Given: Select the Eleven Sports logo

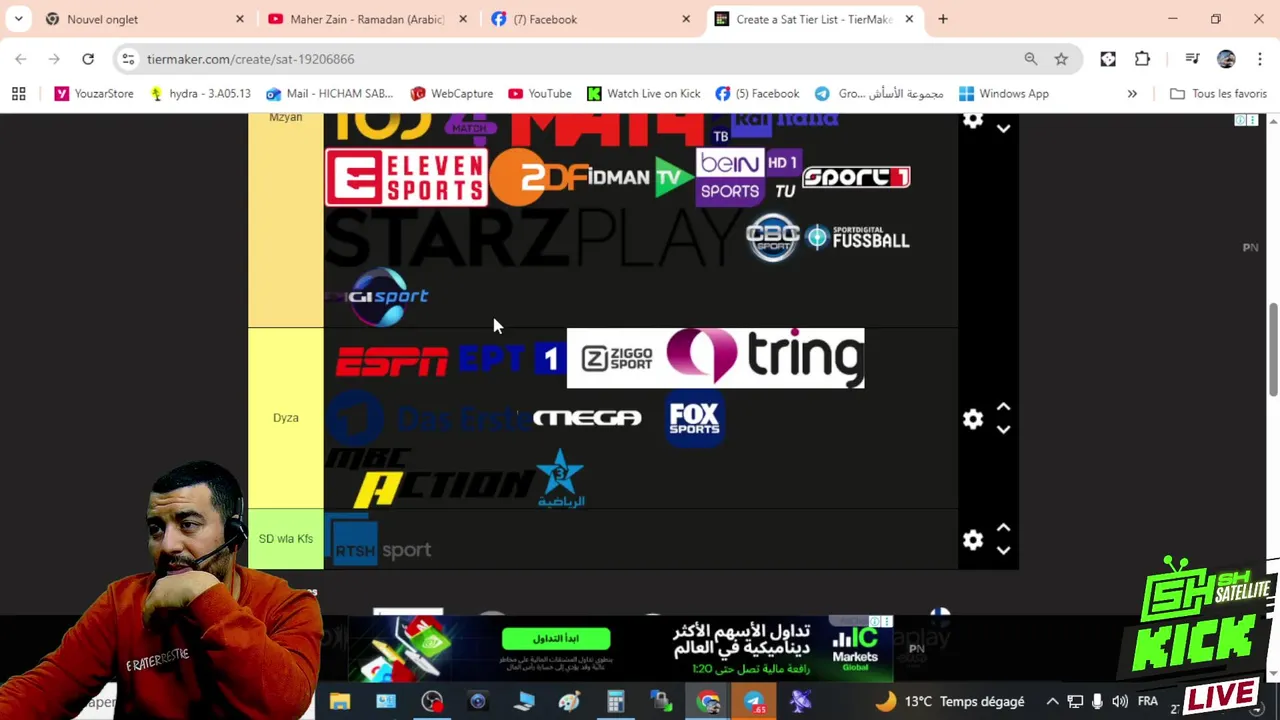Looking at the screenshot, I should pyautogui.click(x=405, y=177).
